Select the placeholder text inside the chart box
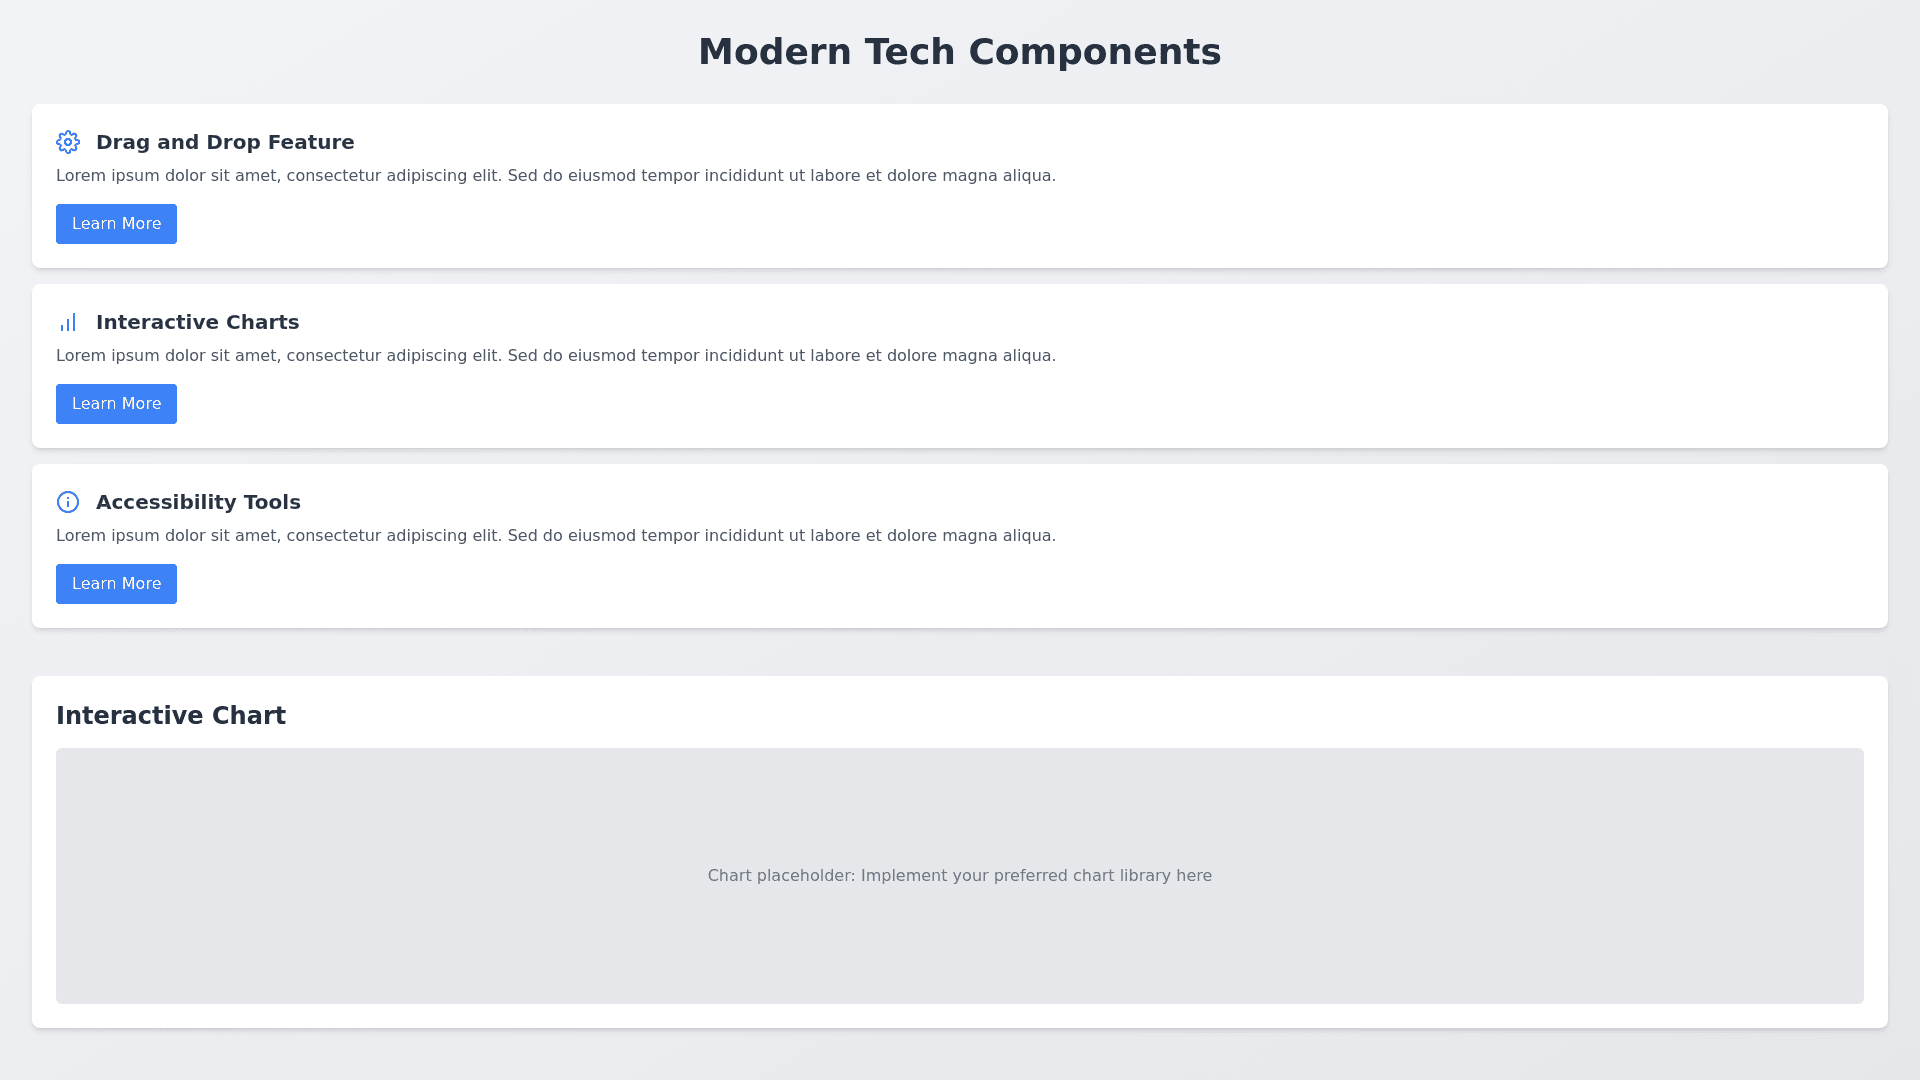1920x1080 pixels. 959,875
